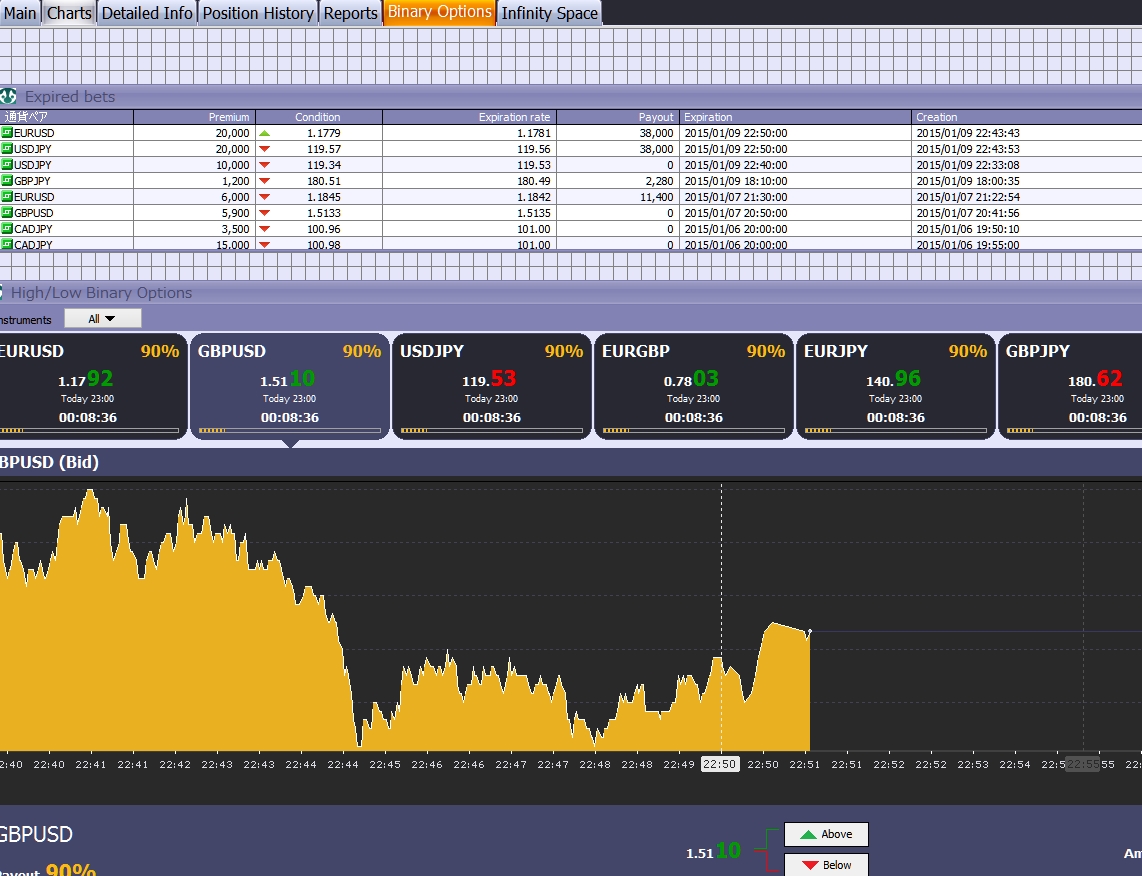Click the GBPUSD (Bid) chart title
1142x876 pixels.
49,462
